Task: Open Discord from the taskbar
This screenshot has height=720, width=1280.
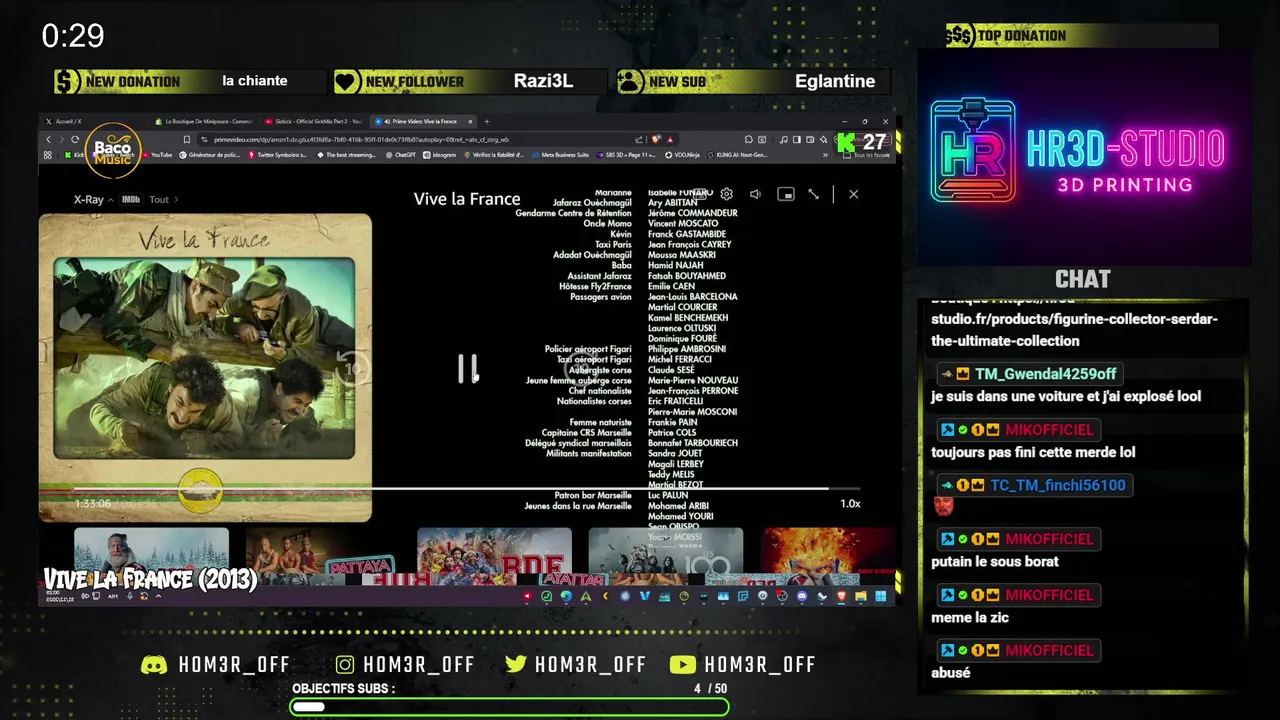Action: (802, 597)
